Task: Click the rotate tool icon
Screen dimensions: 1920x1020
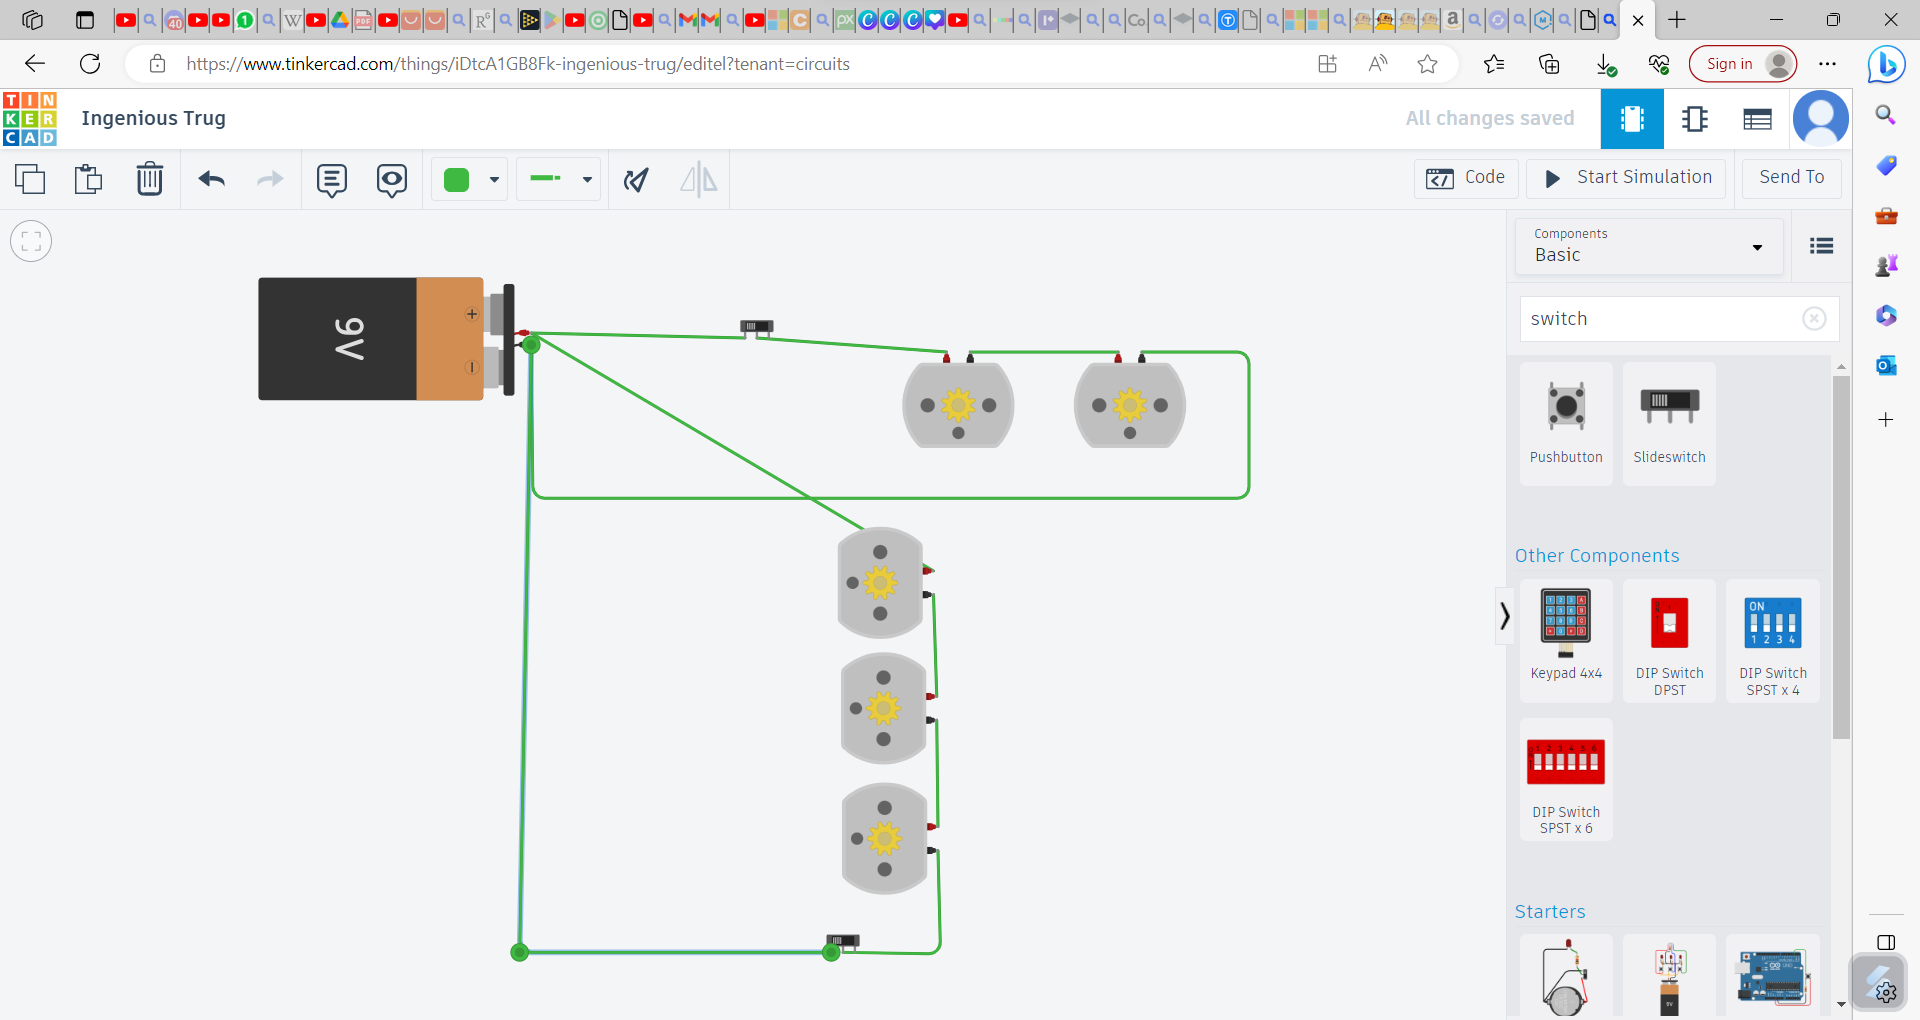Action: [636, 180]
